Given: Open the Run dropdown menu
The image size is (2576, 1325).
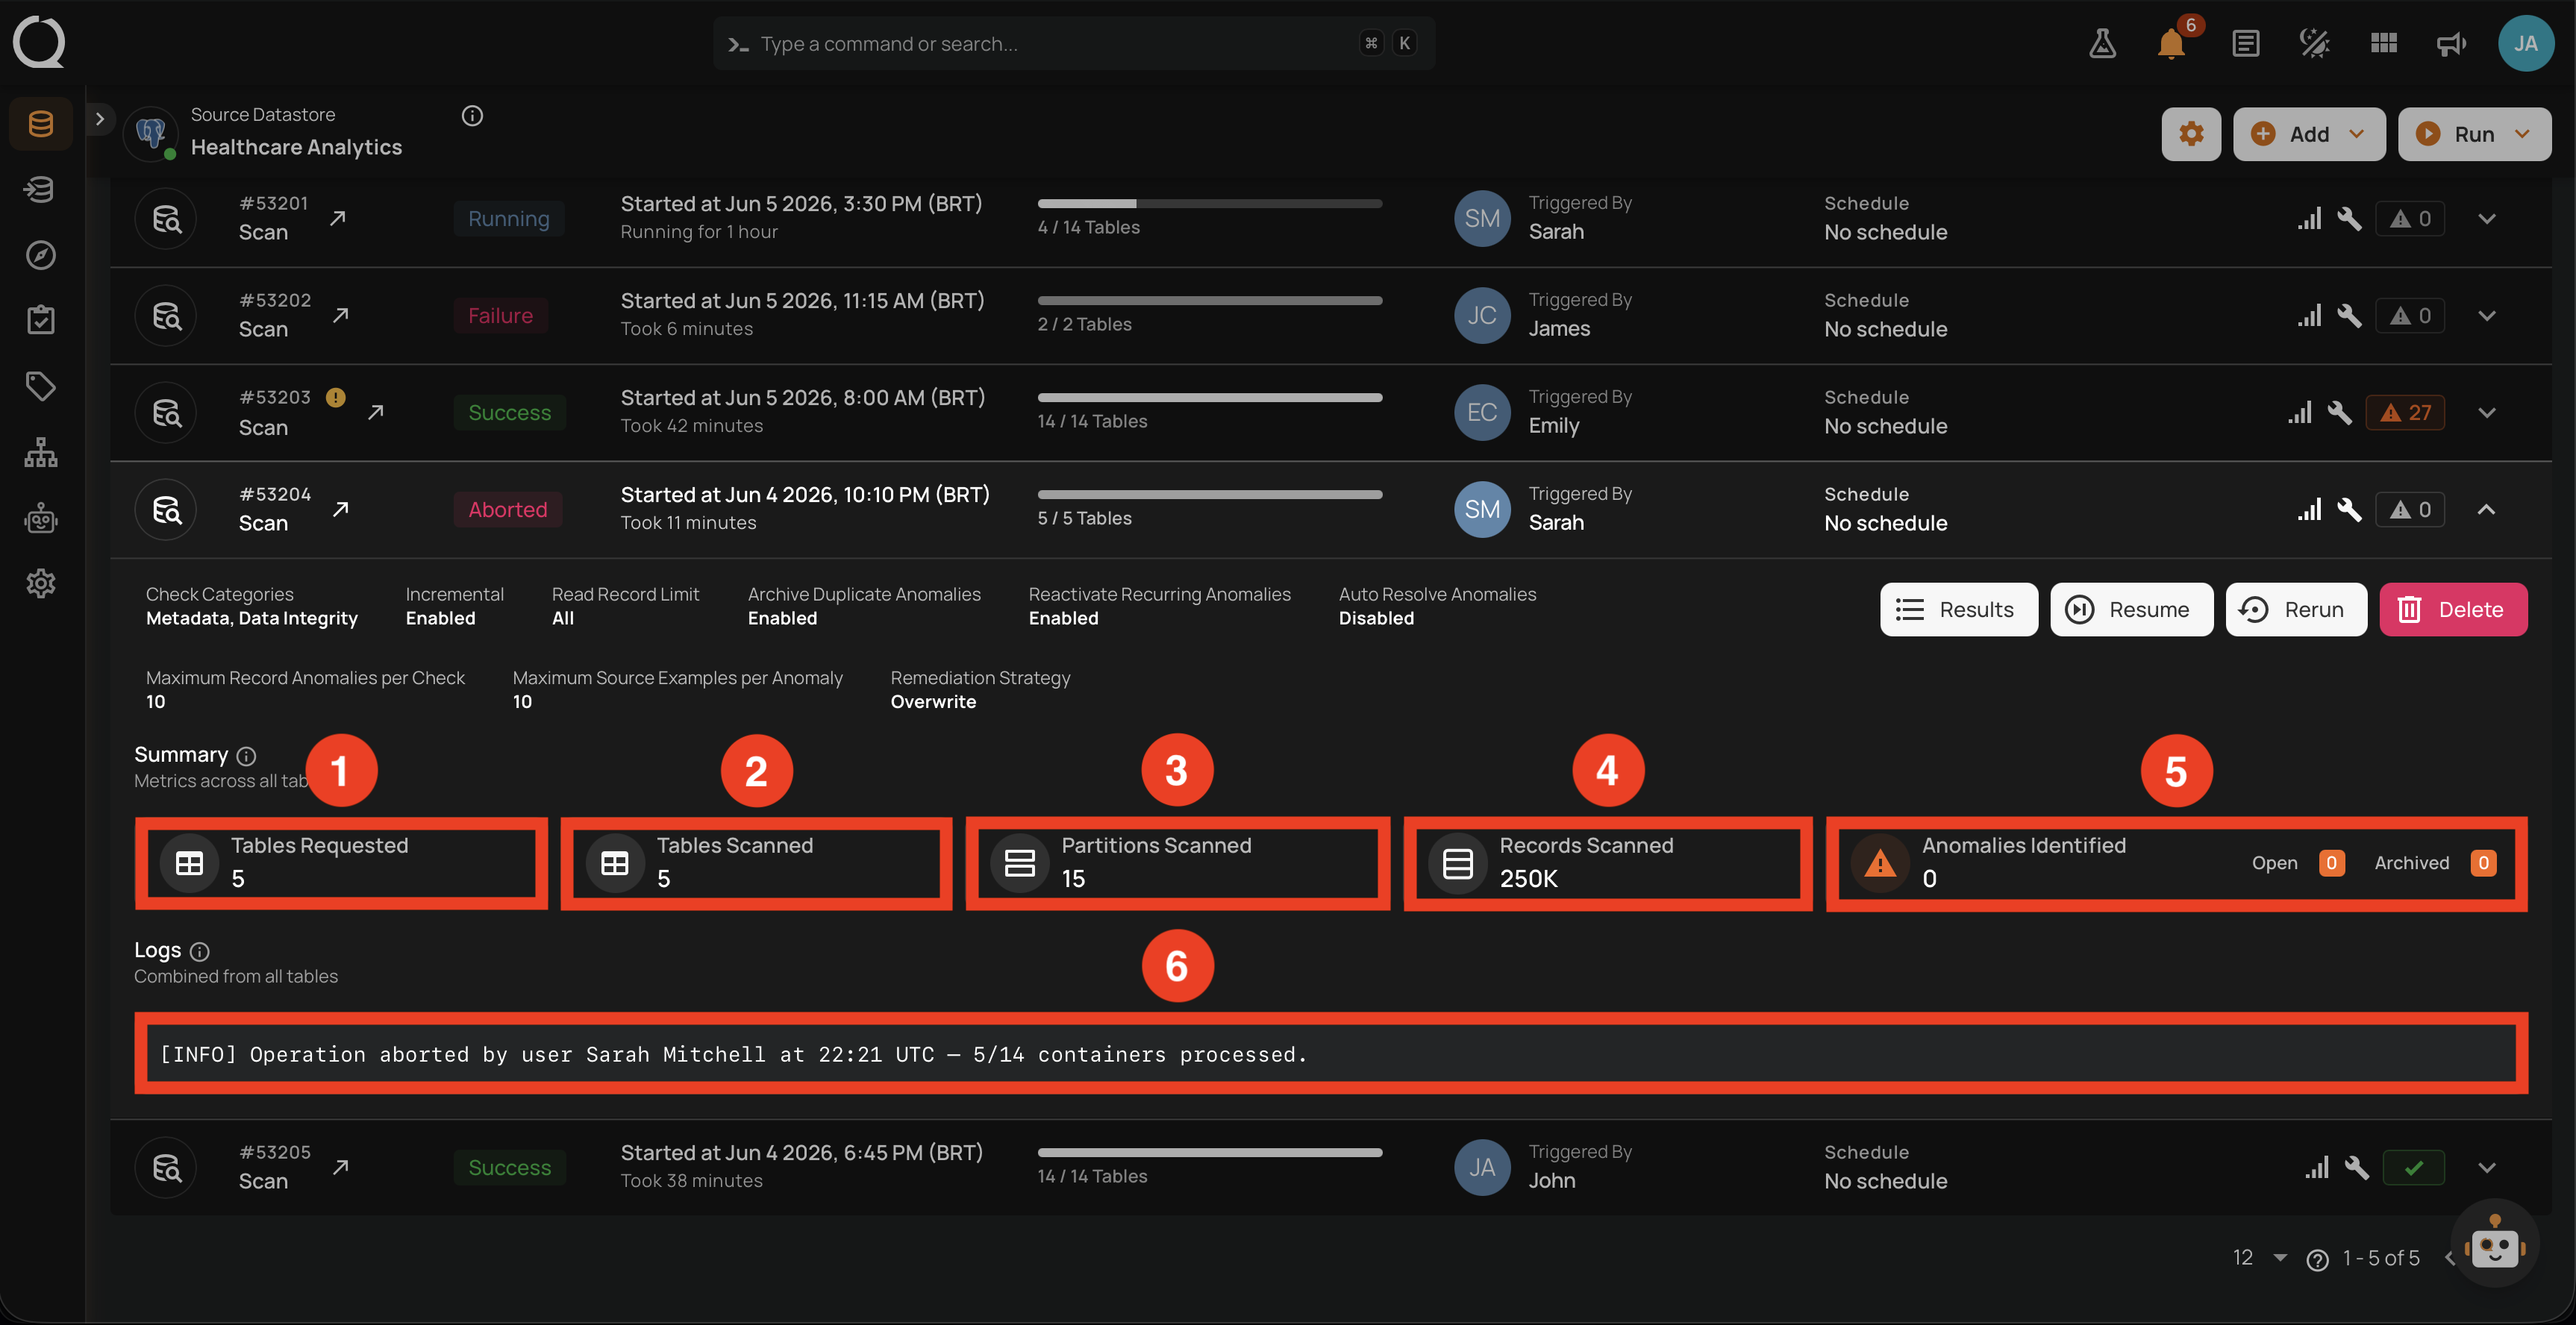Looking at the screenshot, I should (2474, 134).
